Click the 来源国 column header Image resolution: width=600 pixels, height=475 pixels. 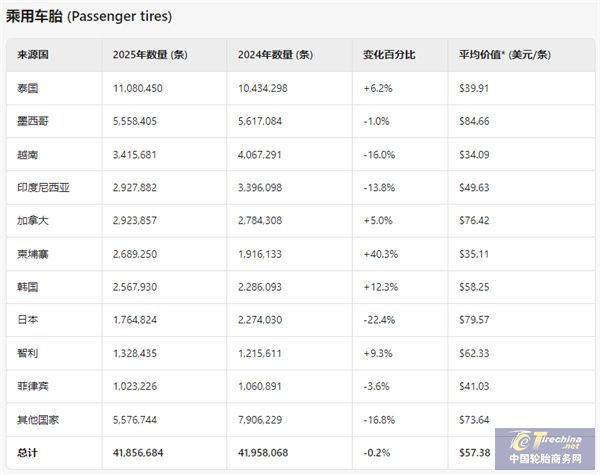click(34, 55)
